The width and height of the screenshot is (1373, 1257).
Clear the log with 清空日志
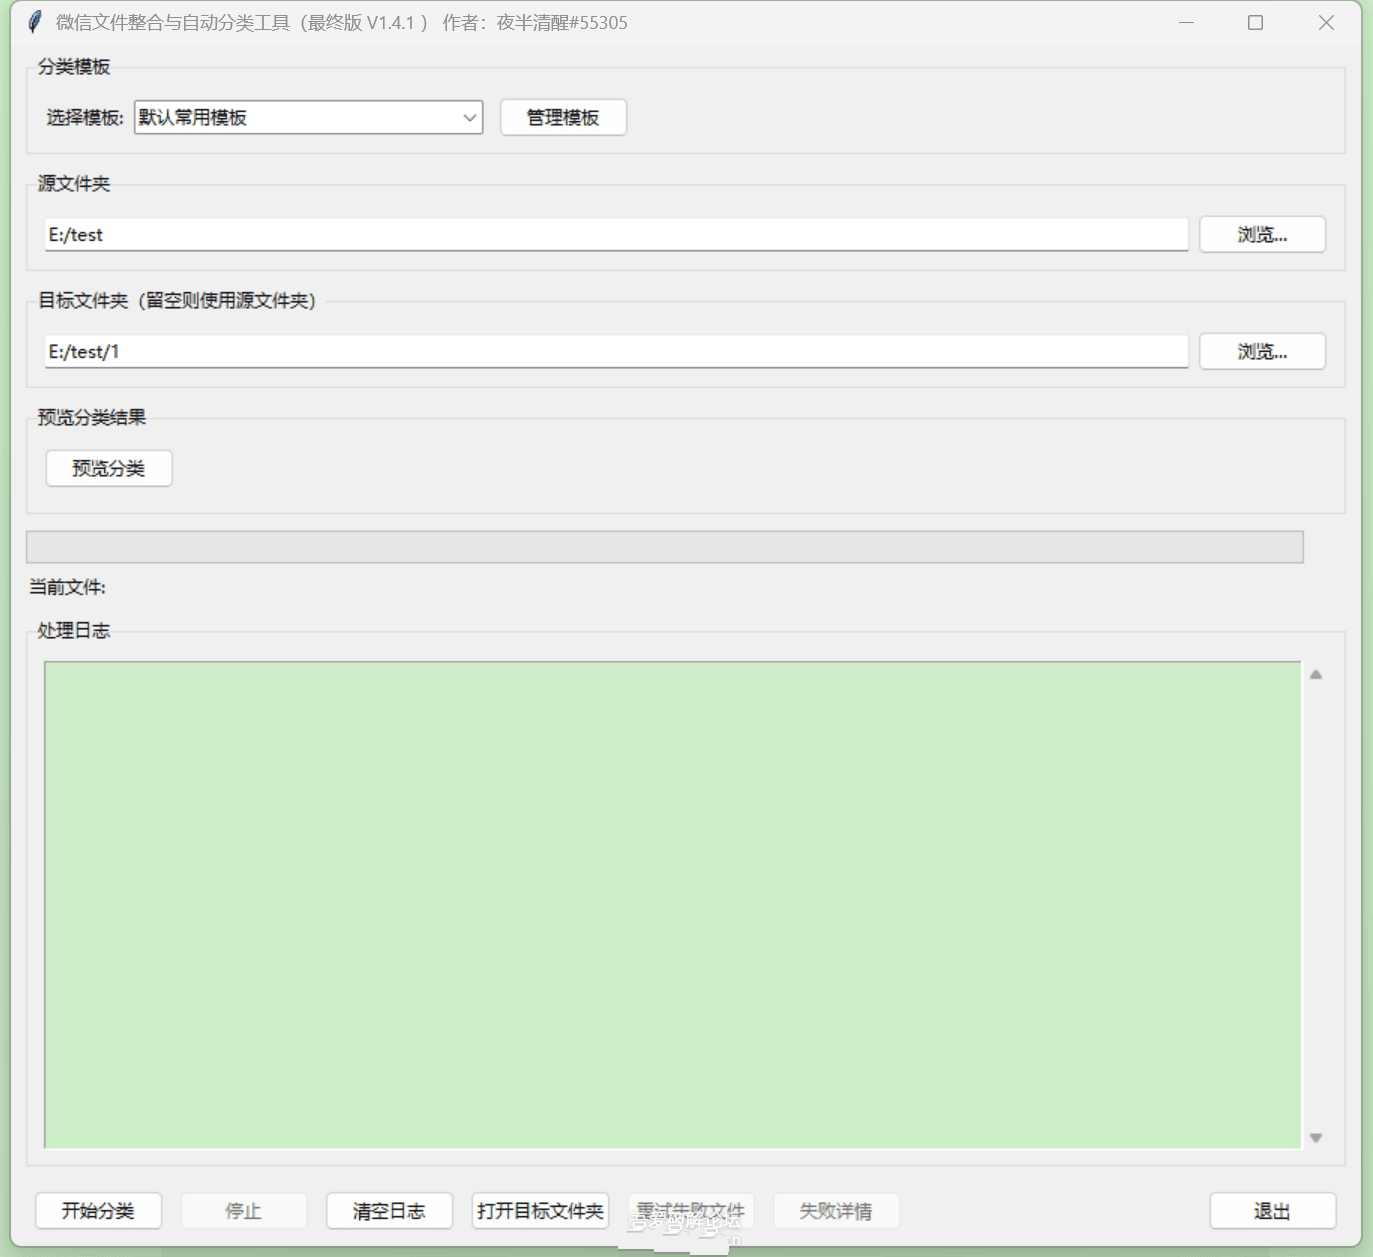(x=389, y=1211)
